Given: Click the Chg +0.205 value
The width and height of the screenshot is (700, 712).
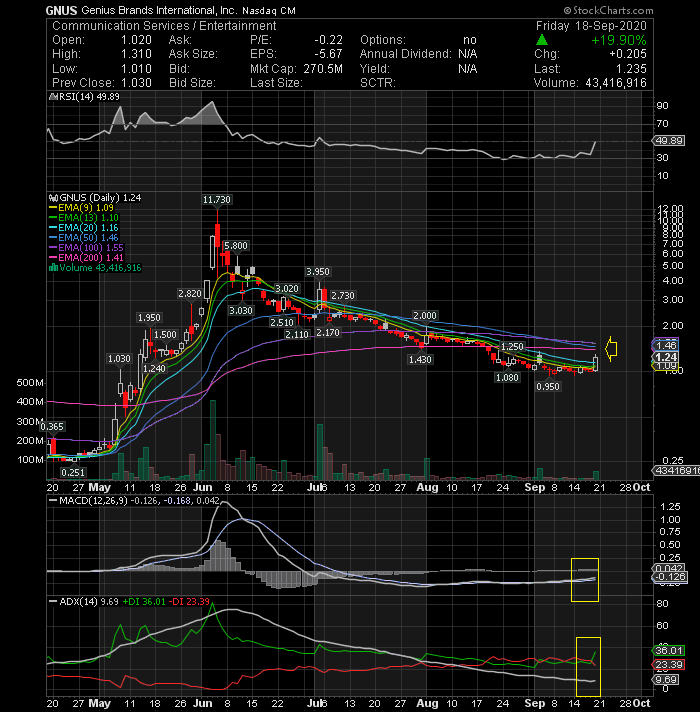Looking at the screenshot, I should (628, 54).
